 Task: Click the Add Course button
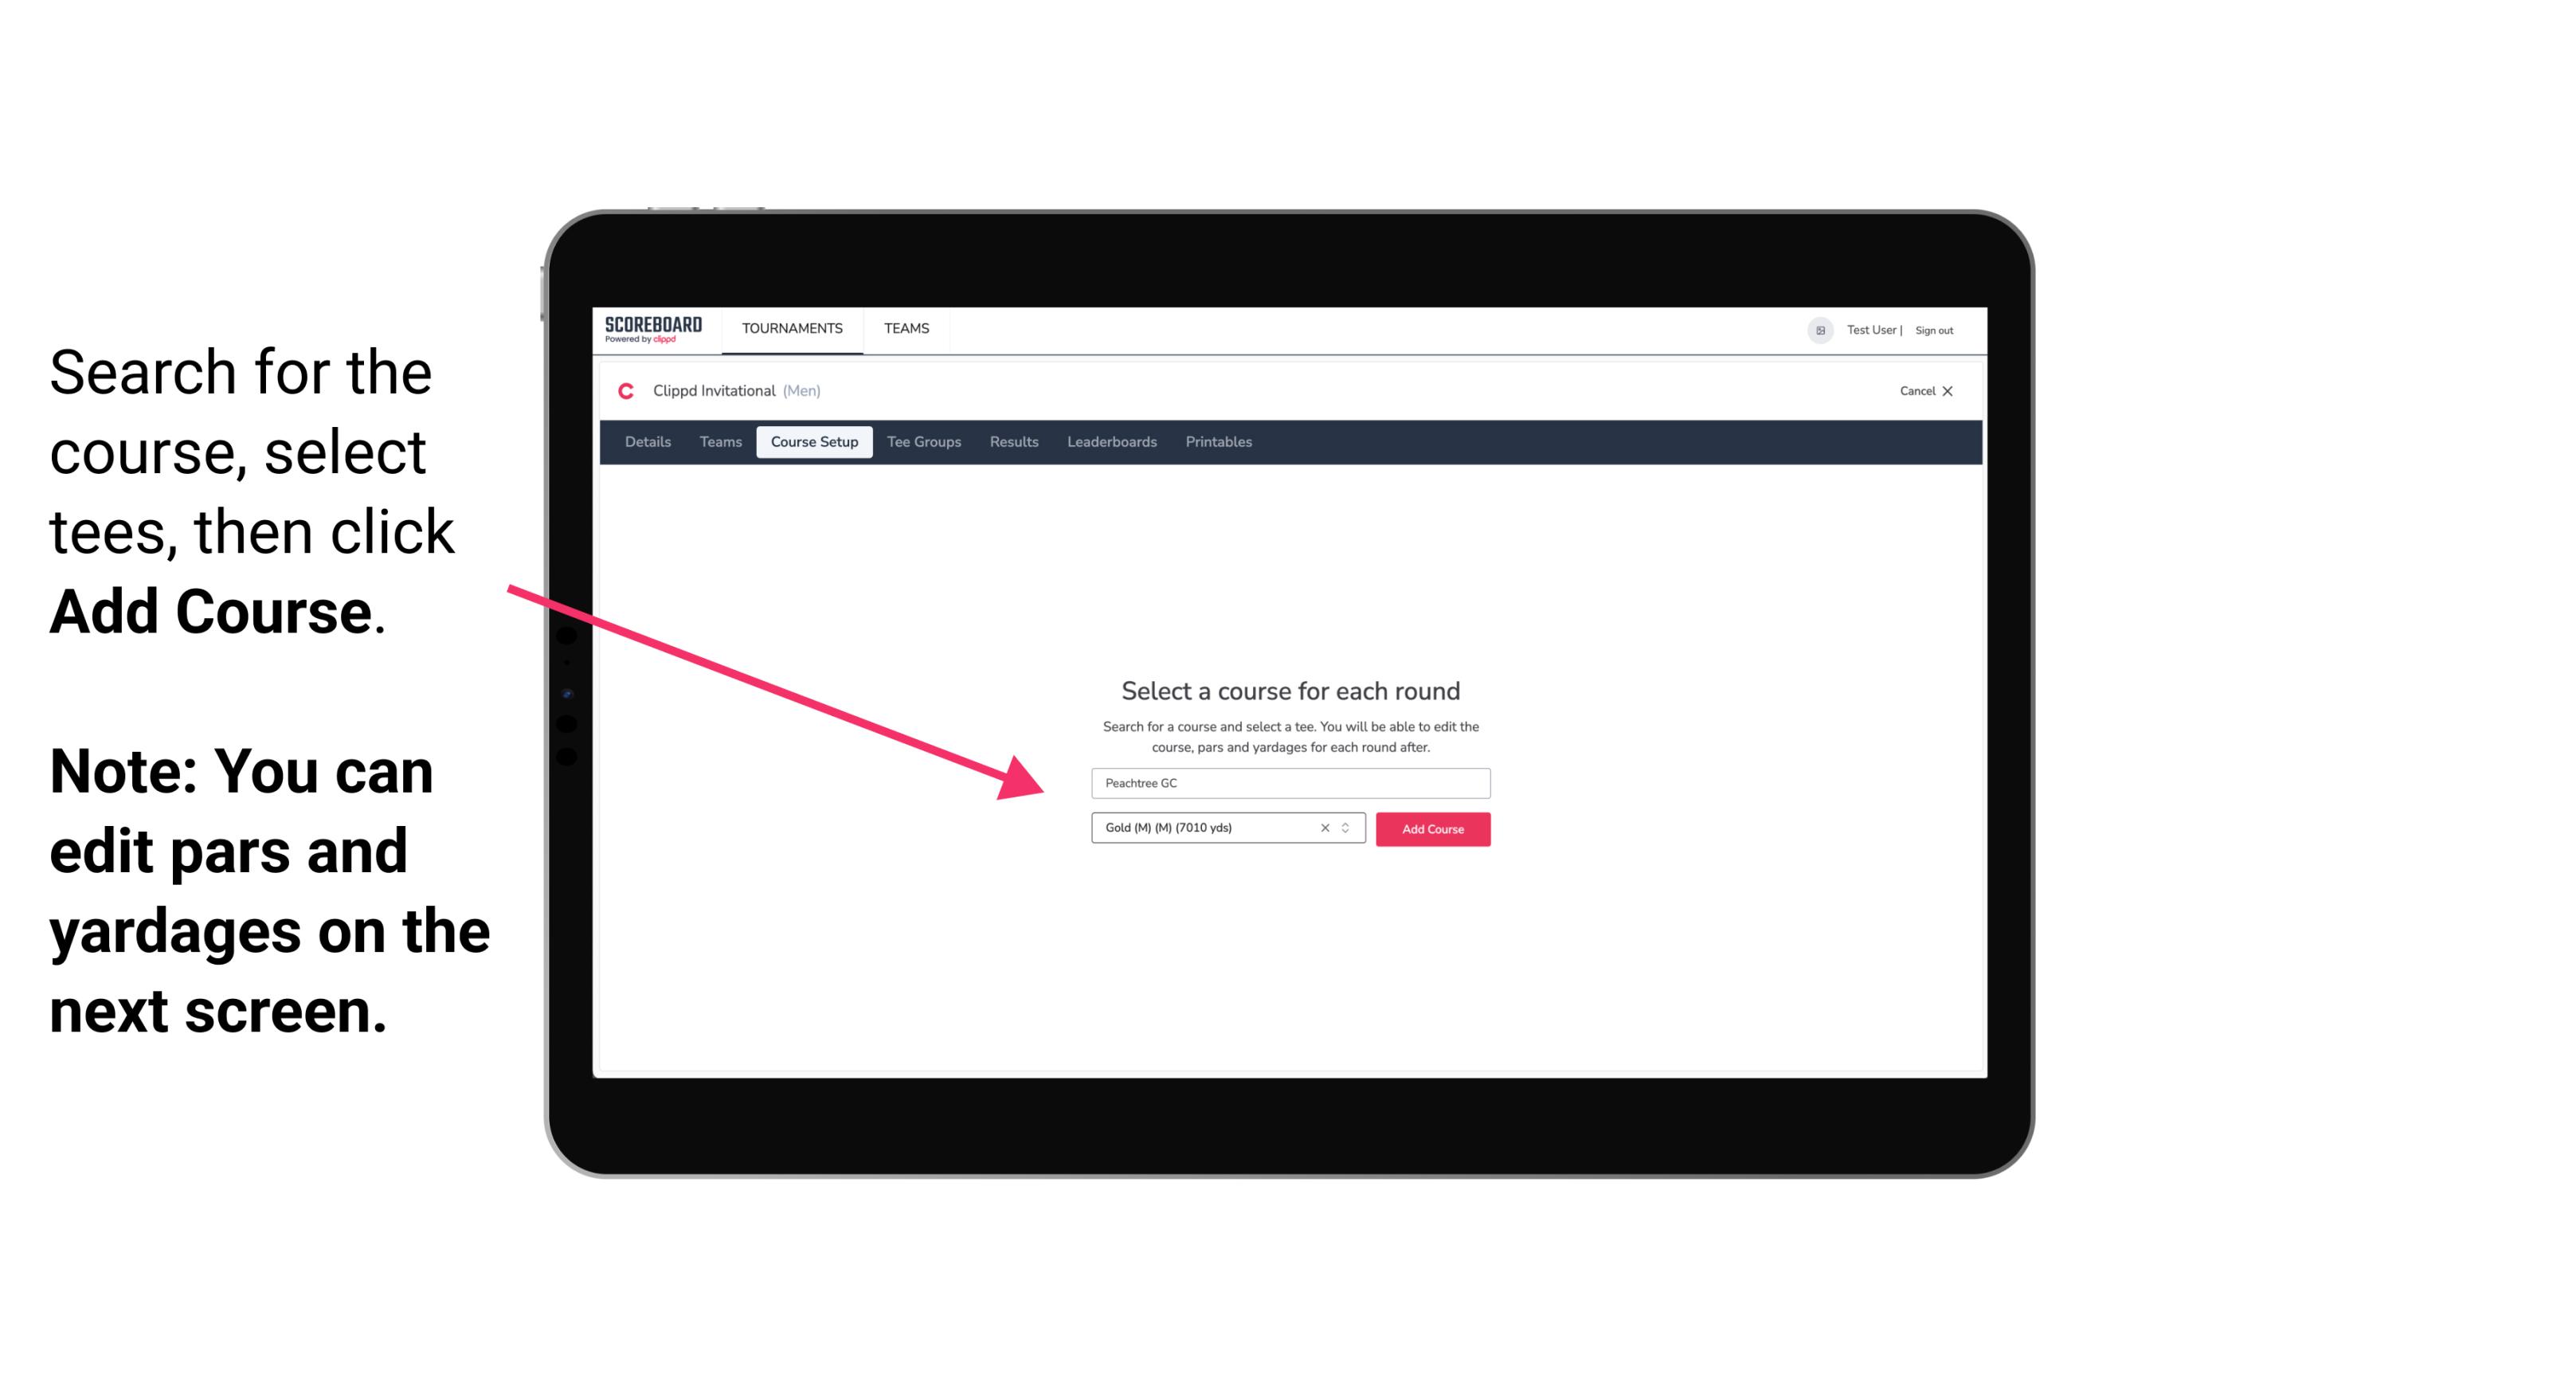coord(1430,828)
